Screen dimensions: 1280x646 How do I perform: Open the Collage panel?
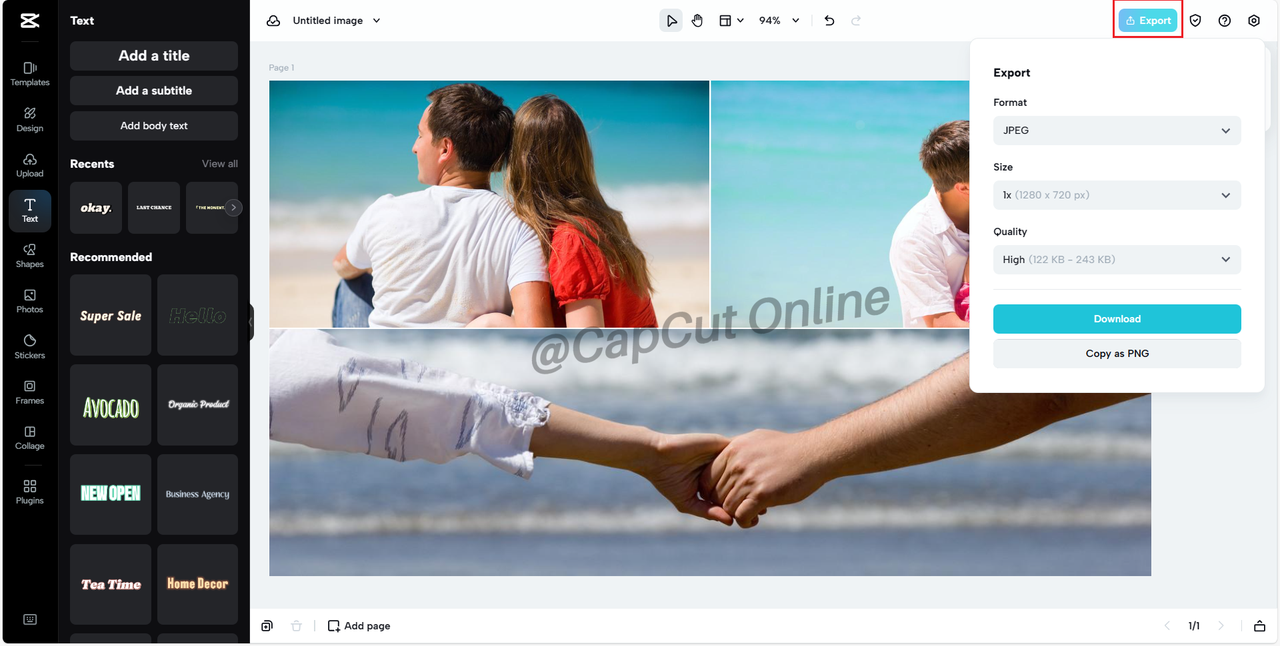tap(30, 438)
